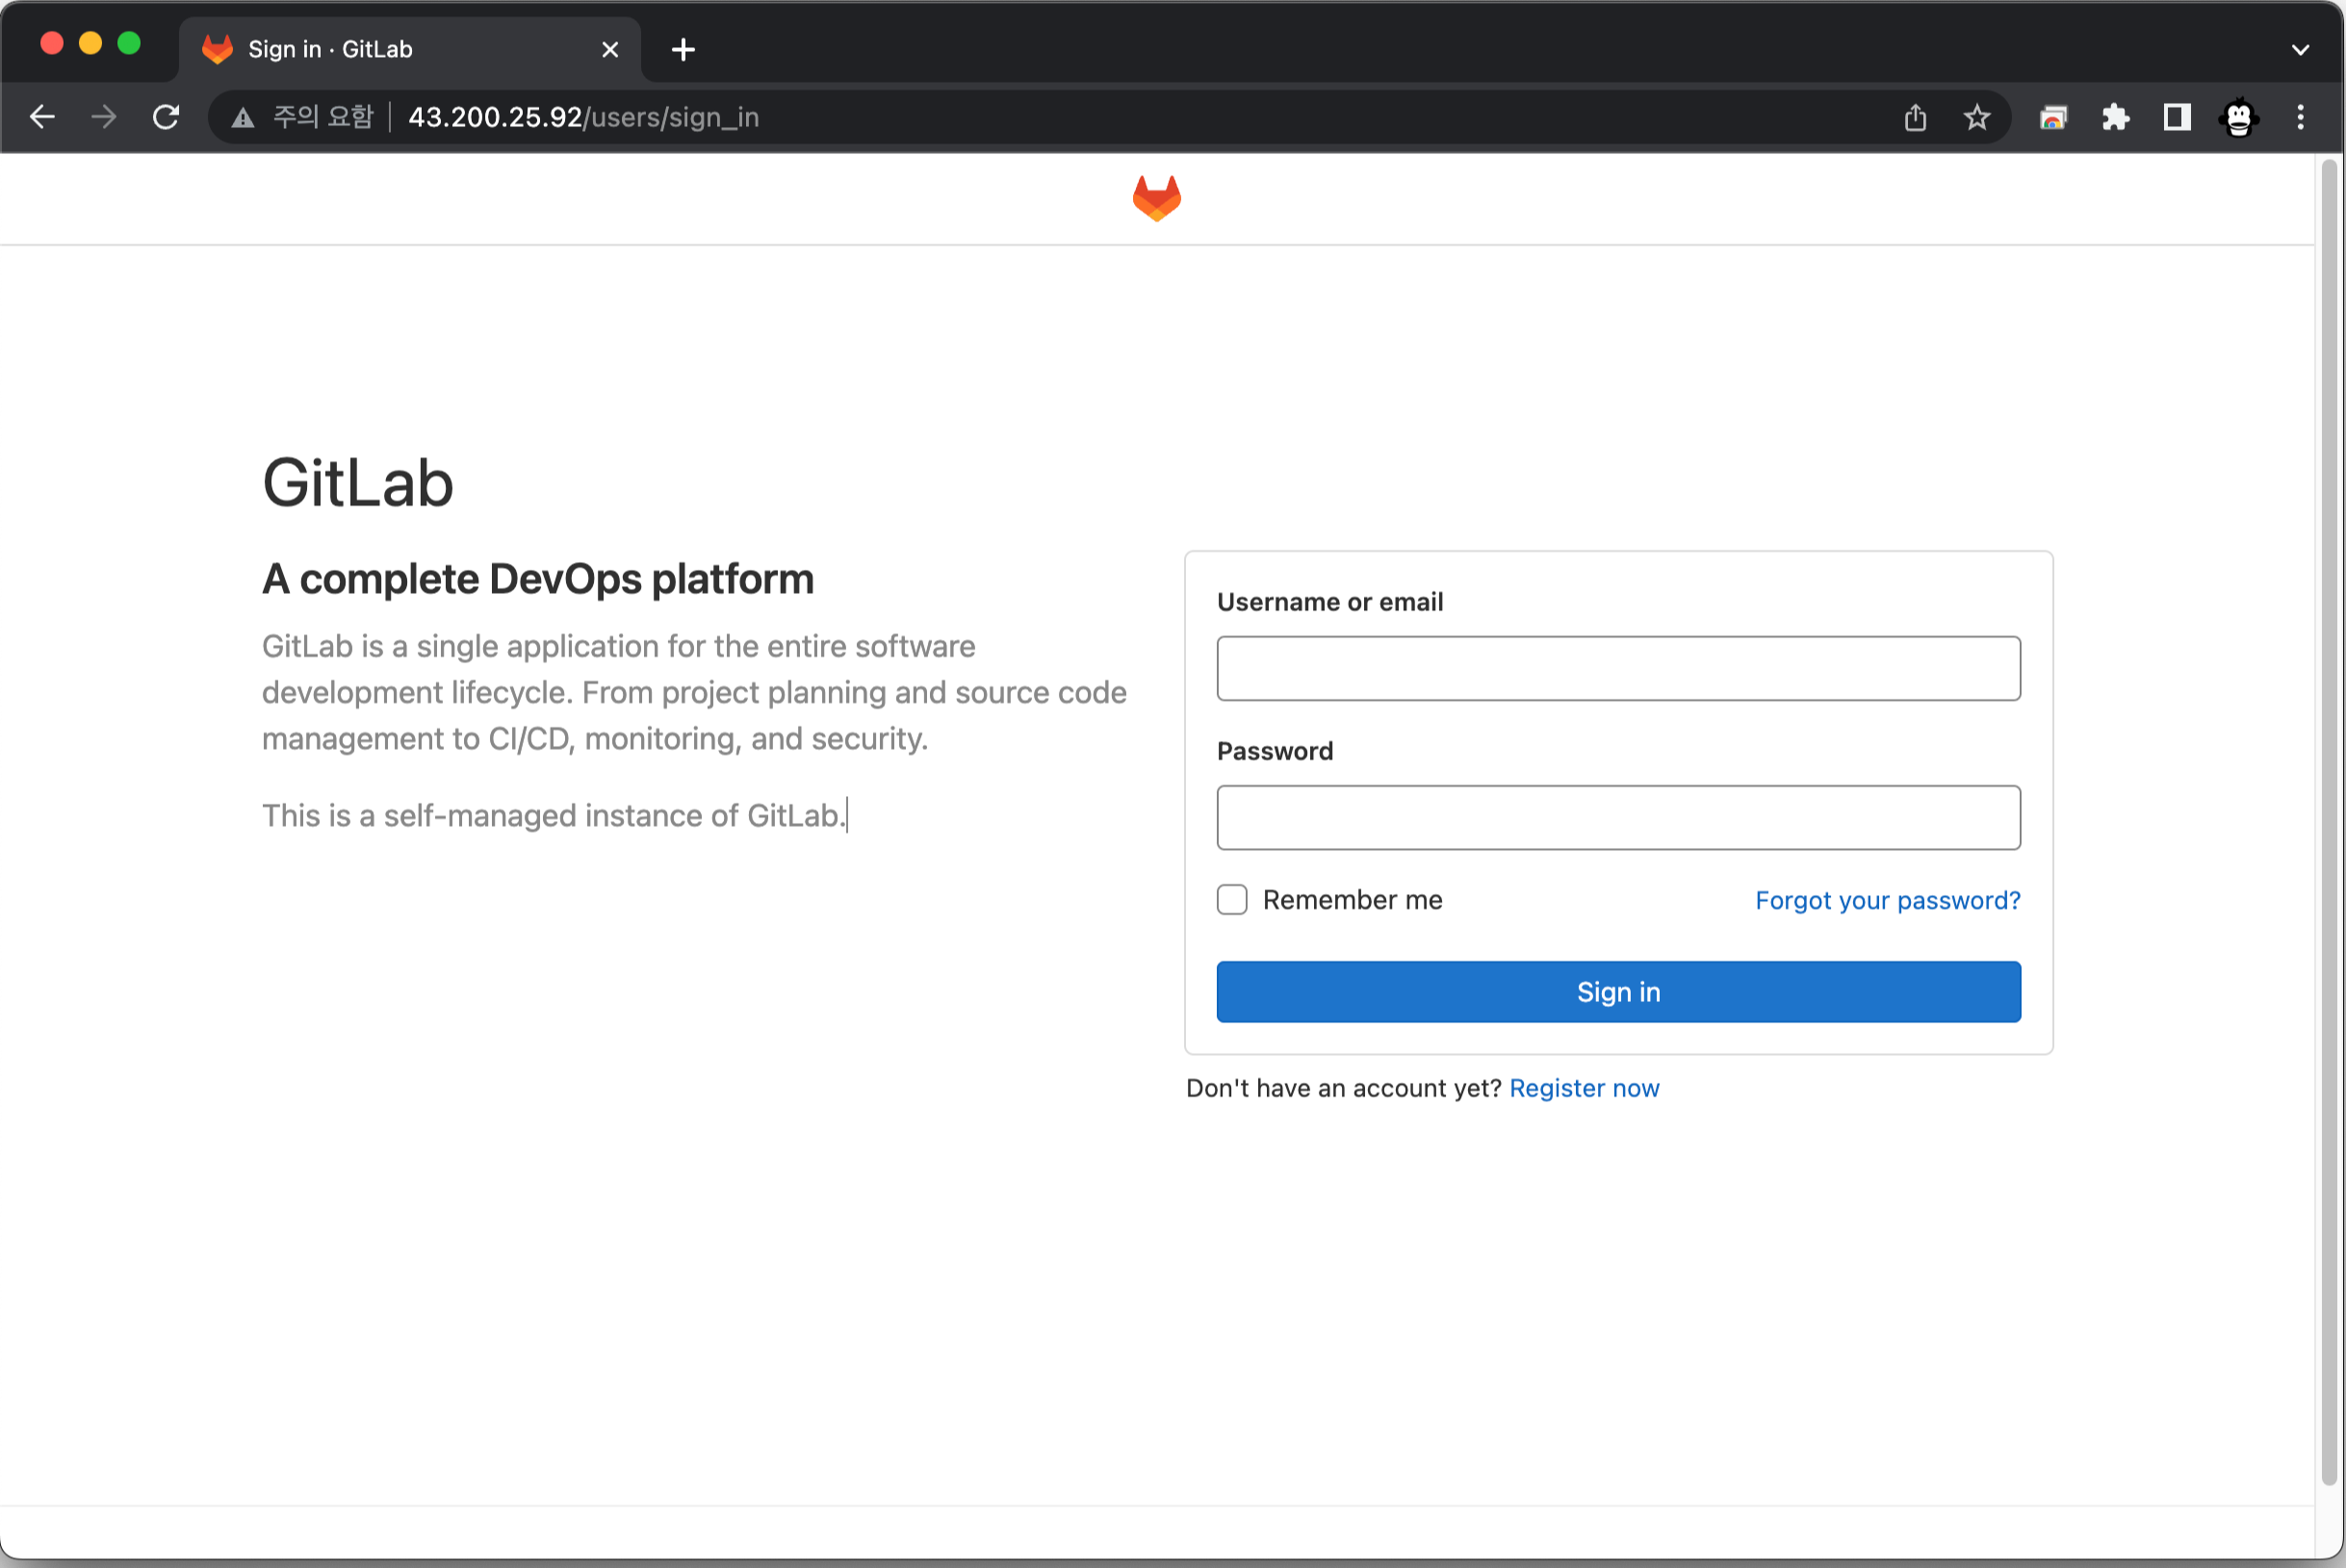Viewport: 2346px width, 1568px height.
Task: Toggle the browser side panel icon
Action: tap(2177, 118)
